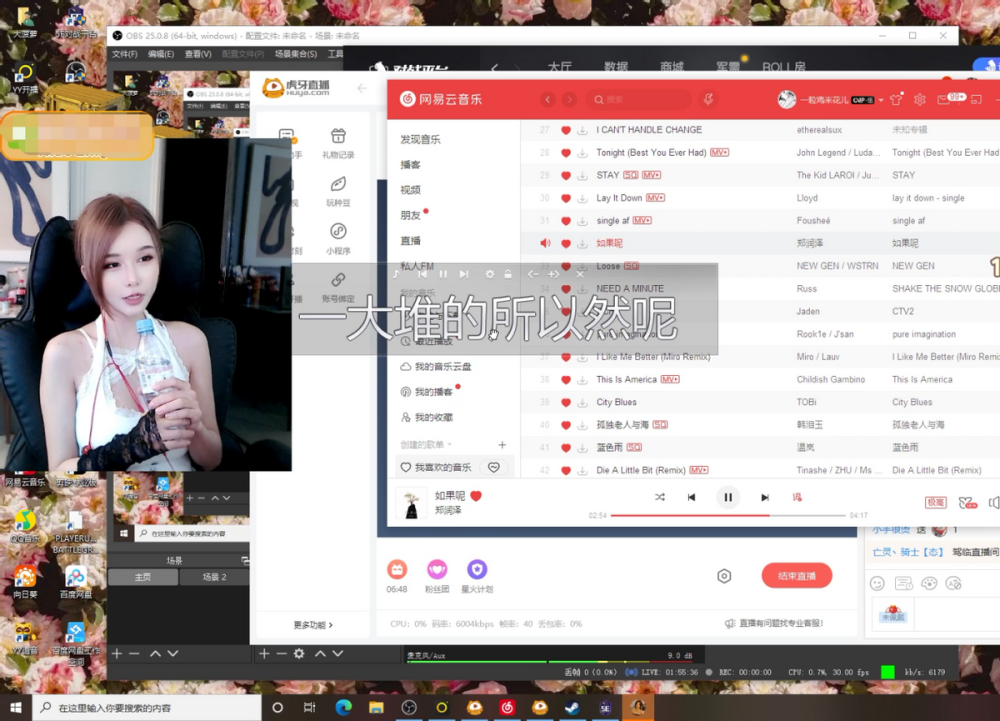1000x721 pixels.
Task: Click the Windows taskbar search box
Action: tap(147, 708)
